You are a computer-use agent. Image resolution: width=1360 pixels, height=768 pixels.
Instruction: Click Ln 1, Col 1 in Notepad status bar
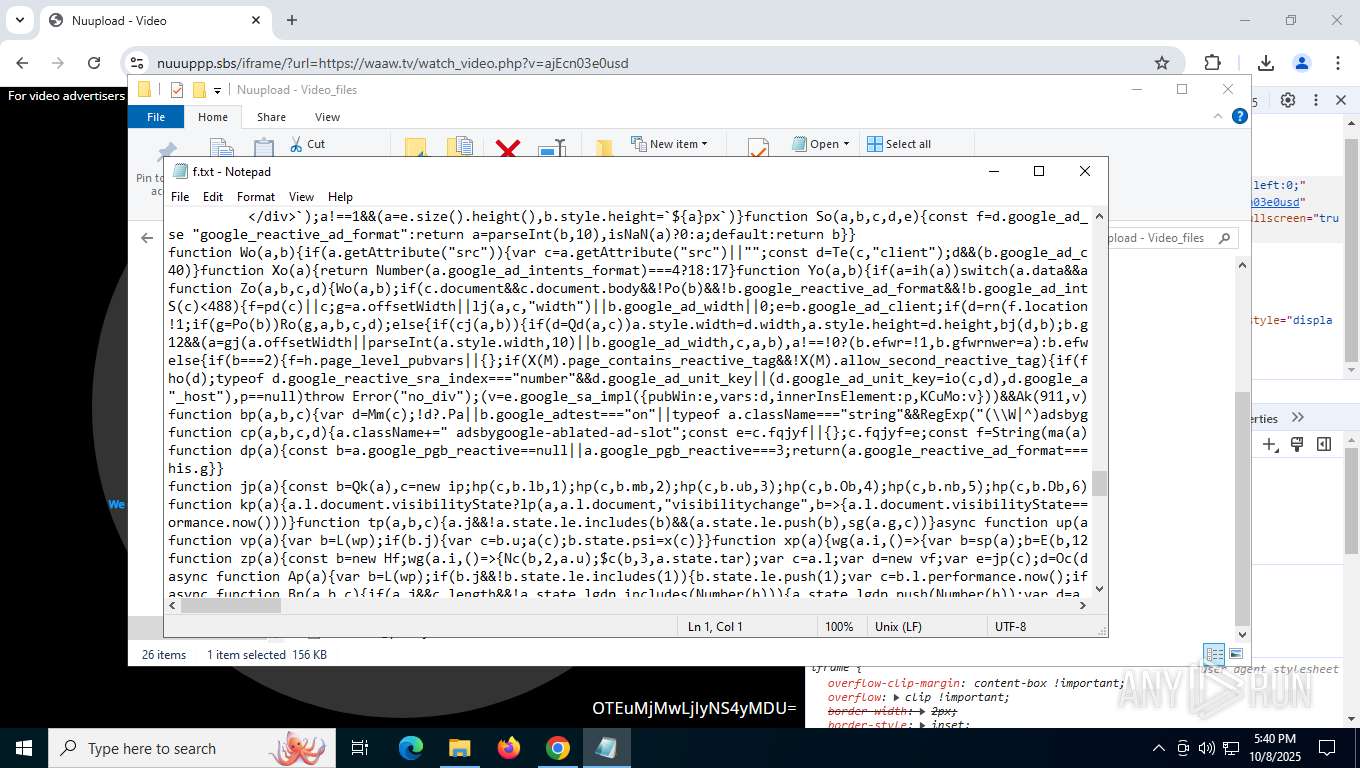(715, 626)
